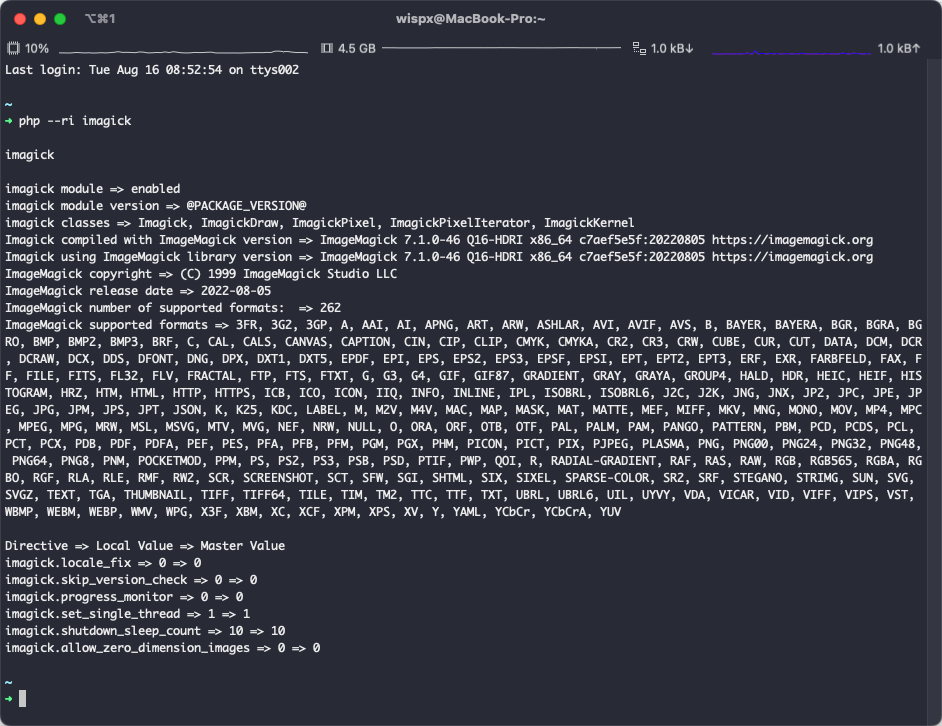Click release date value 2022-08-05

[236, 291]
